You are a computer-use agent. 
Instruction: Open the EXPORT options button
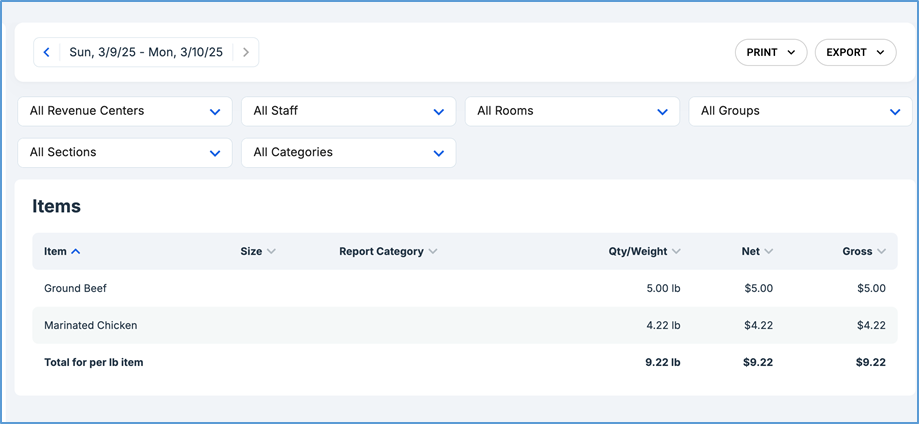point(855,52)
